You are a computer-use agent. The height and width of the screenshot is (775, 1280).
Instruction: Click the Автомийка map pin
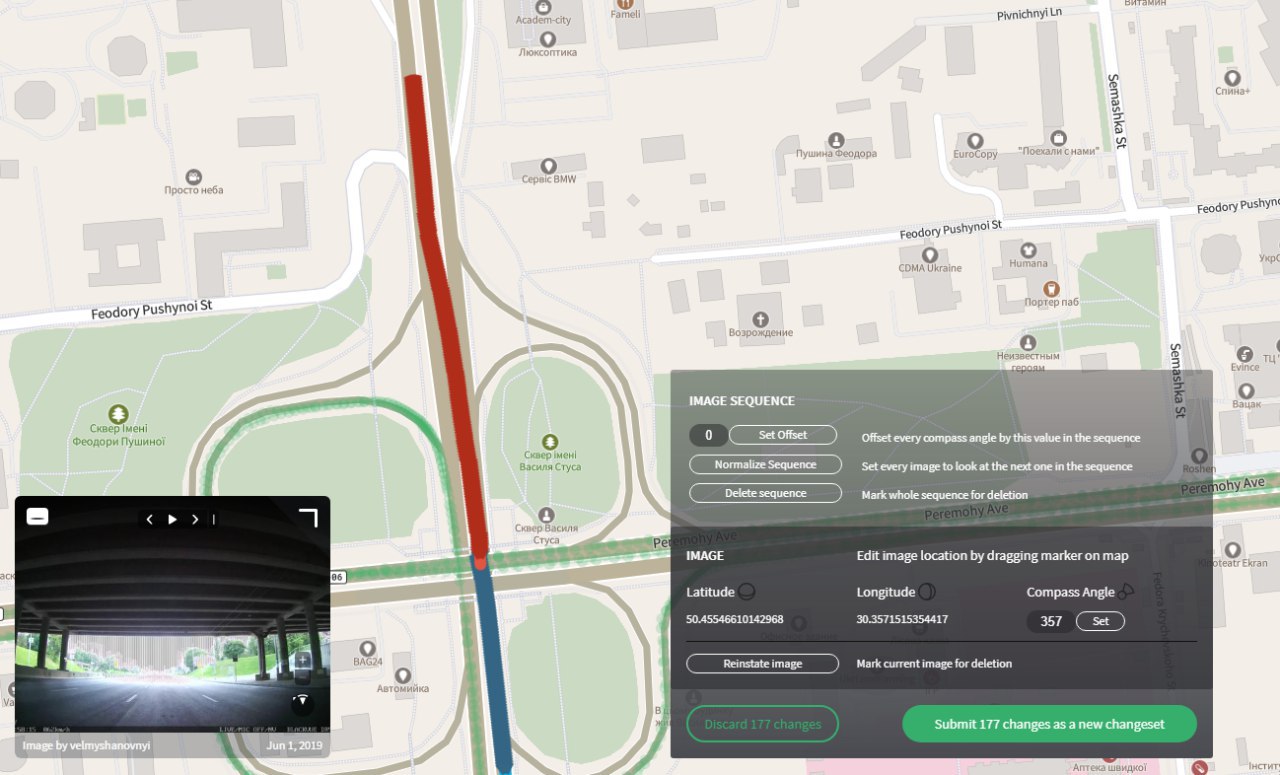402,674
